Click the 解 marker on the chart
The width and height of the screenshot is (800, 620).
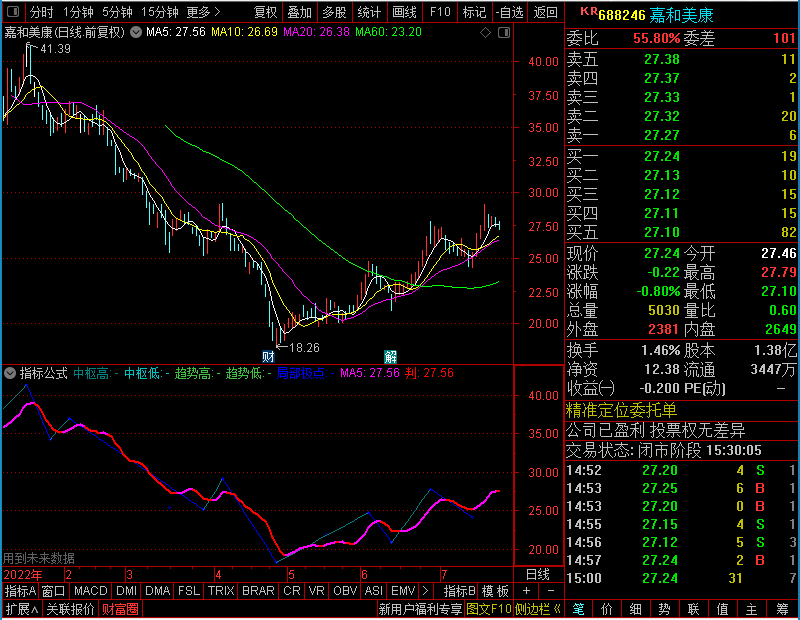tap(390, 356)
